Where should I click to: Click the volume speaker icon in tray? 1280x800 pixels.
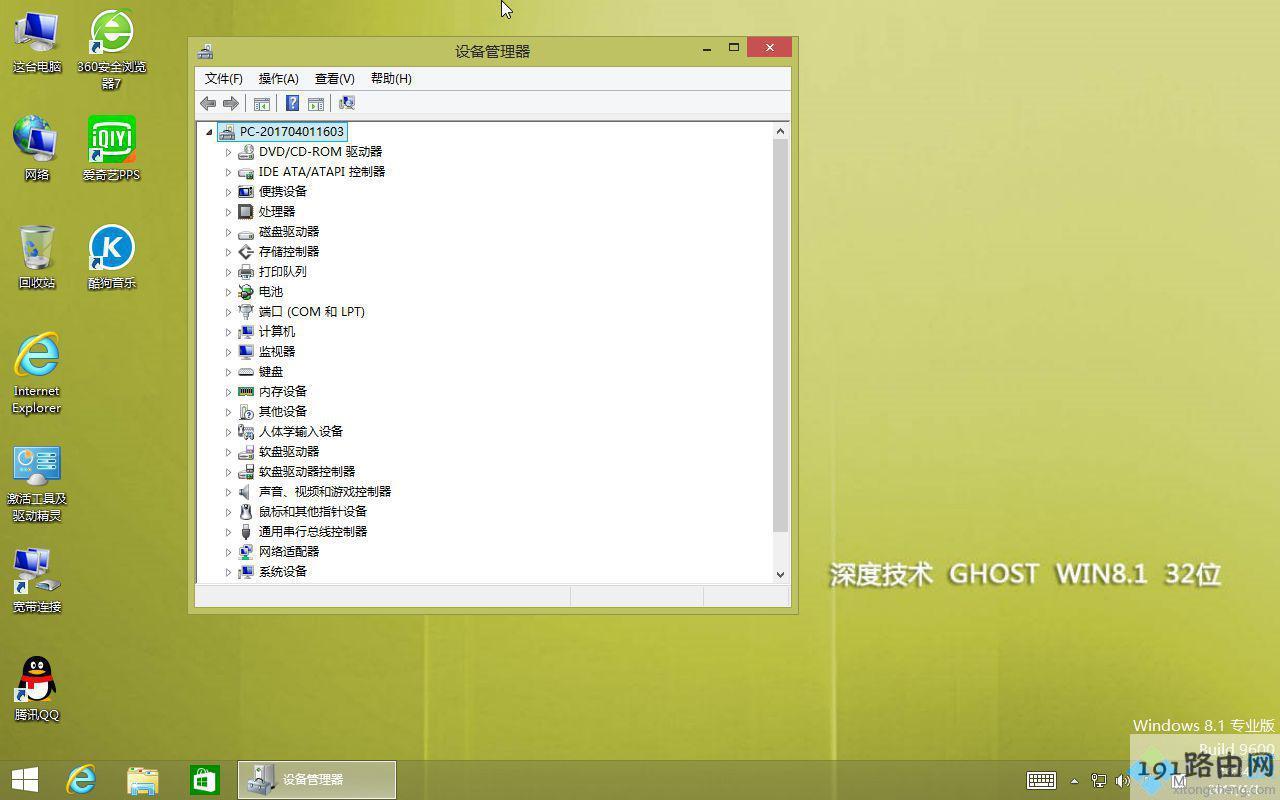(x=1122, y=781)
